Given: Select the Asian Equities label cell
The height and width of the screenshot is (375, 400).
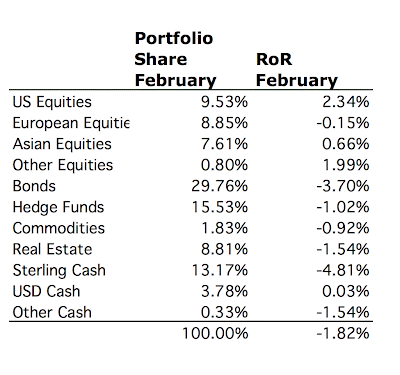Looking at the screenshot, I should coord(62,144).
